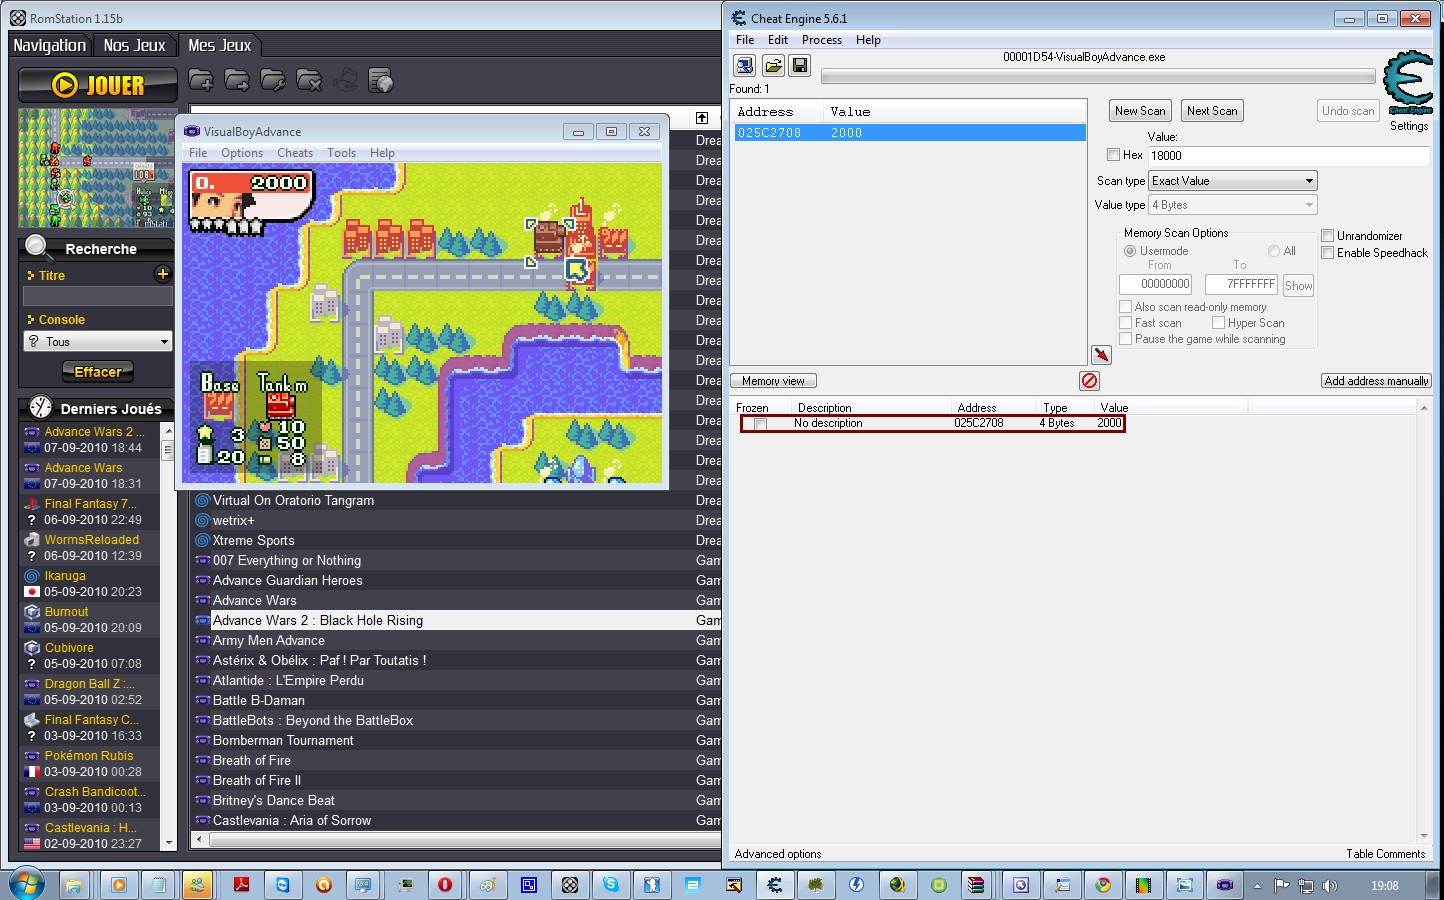Click Add address manually button
The width and height of the screenshot is (1444, 900).
coord(1376,381)
